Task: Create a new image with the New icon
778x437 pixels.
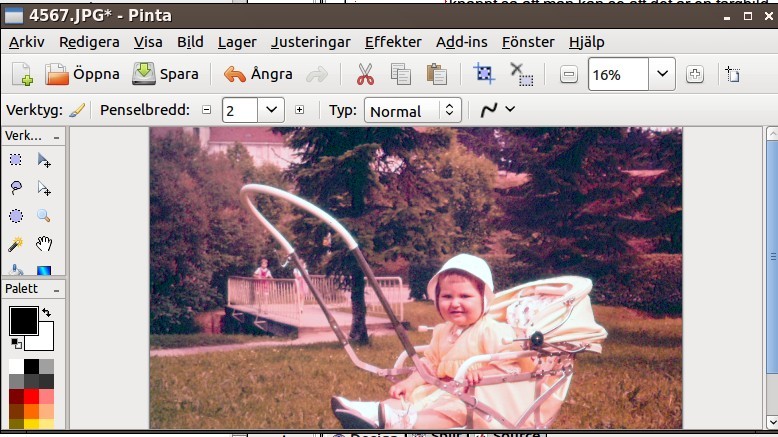Action: click(22, 74)
